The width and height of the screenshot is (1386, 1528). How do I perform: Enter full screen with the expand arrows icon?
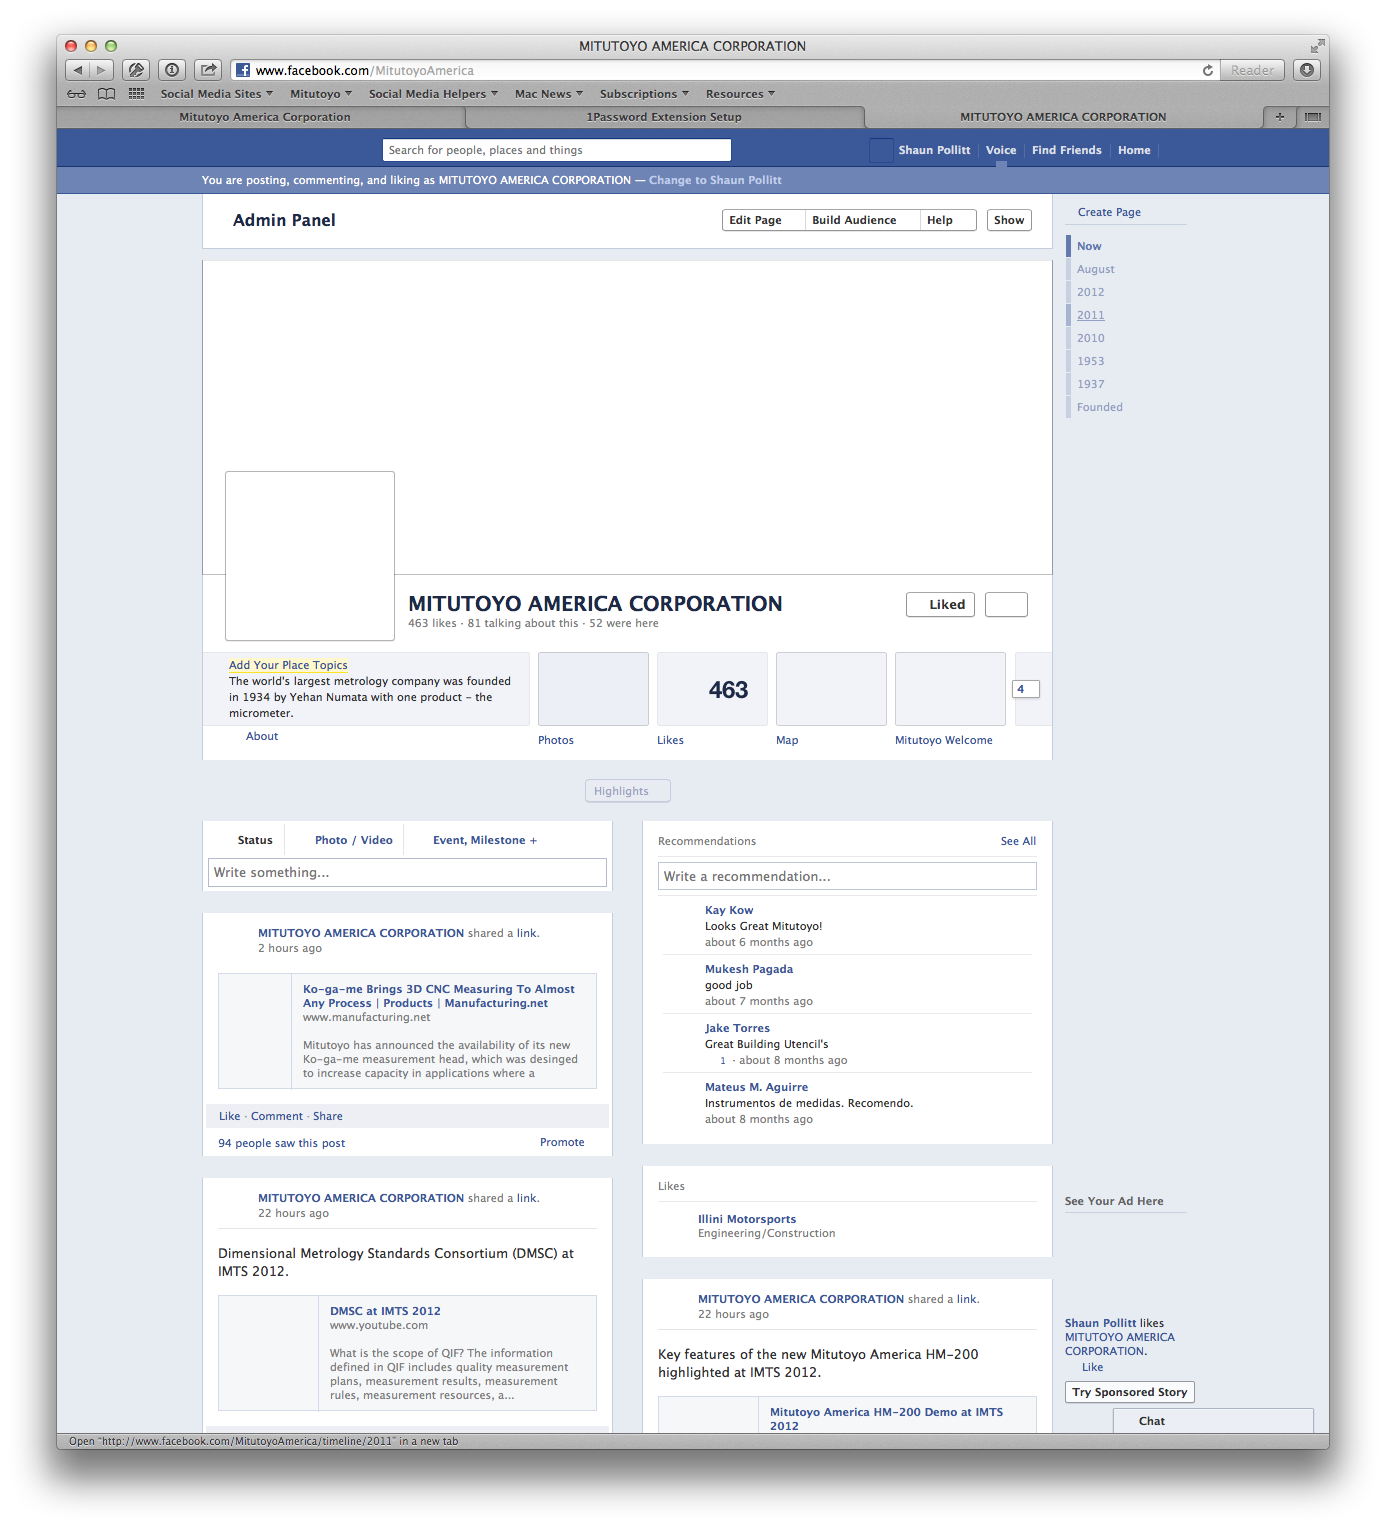[x=1317, y=46]
